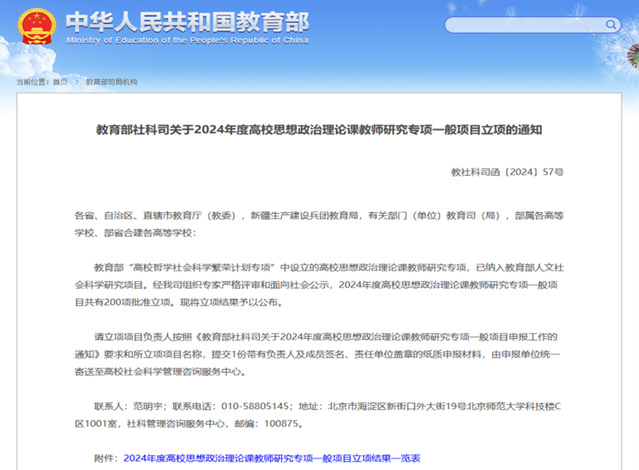Click the paragraph beginning 请立项项目负责人
The width and height of the screenshot is (639, 470).
(x=319, y=355)
